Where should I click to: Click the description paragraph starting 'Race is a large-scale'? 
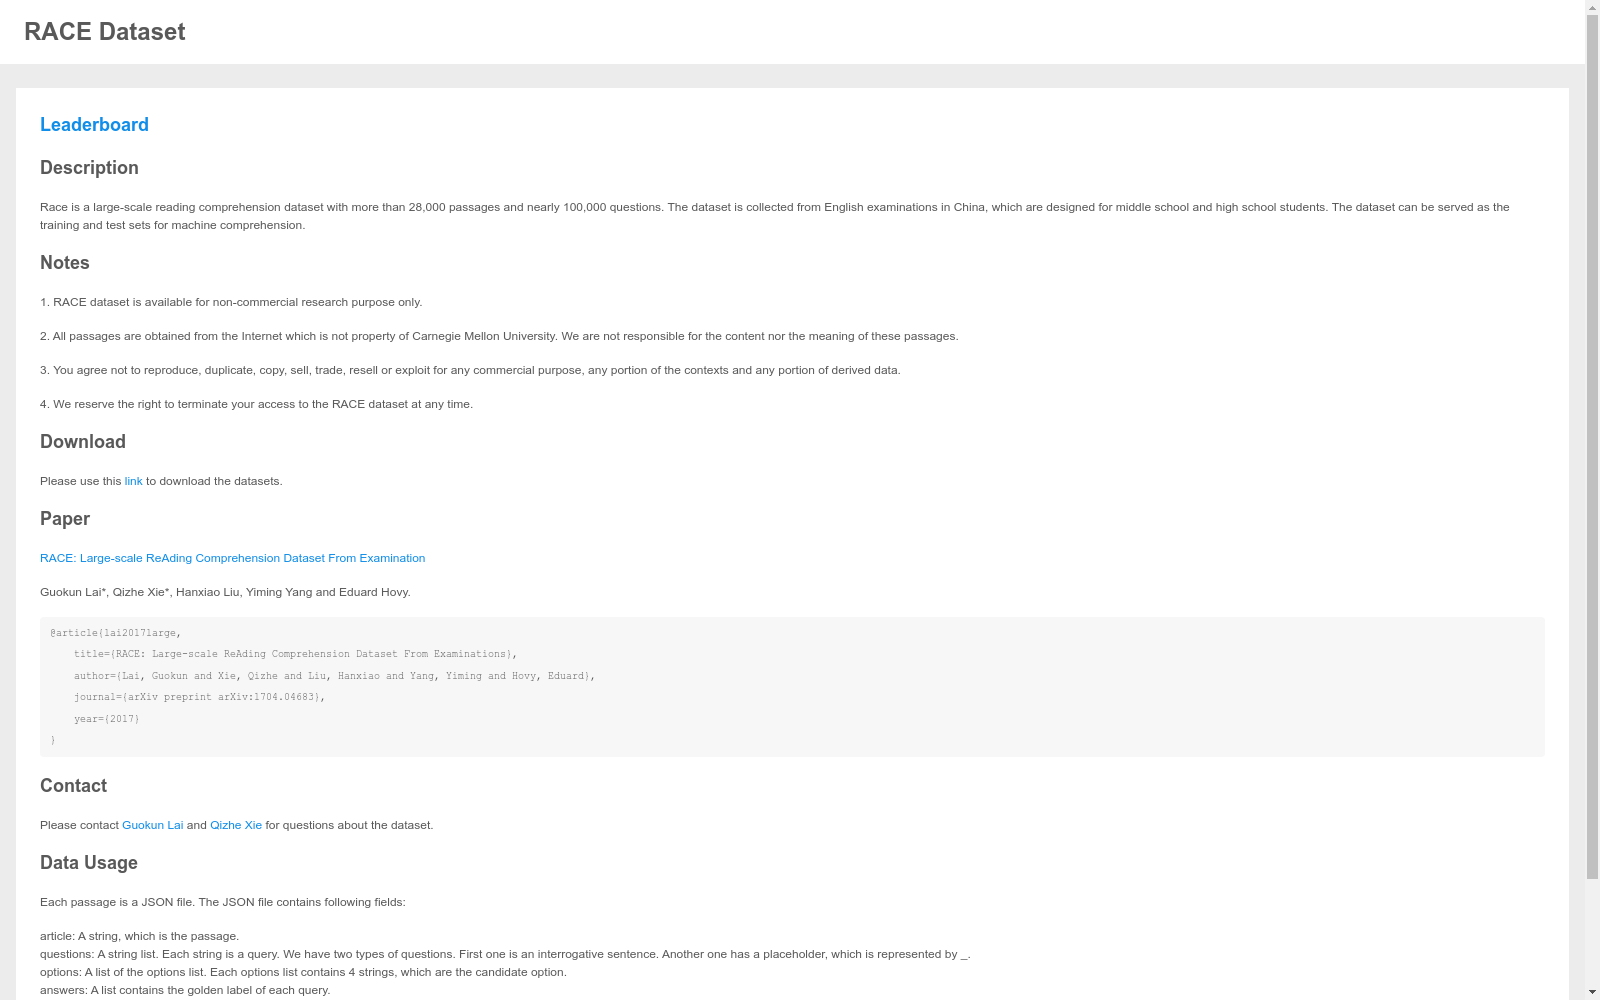coord(775,216)
